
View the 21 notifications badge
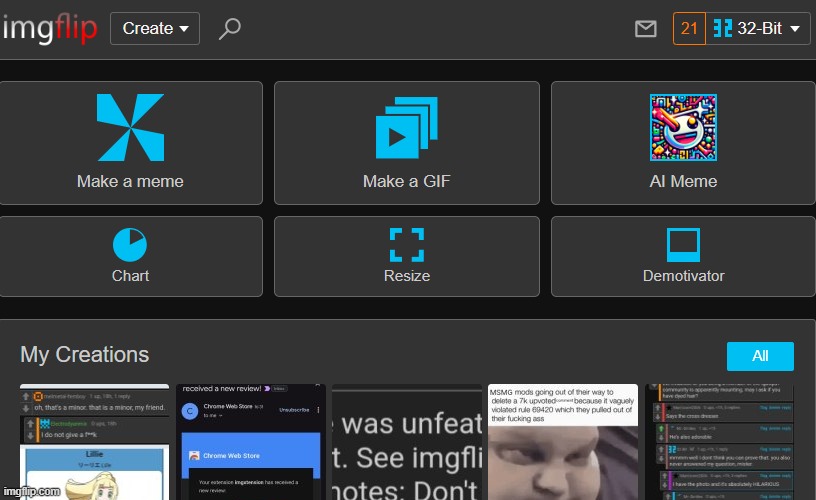(x=689, y=29)
